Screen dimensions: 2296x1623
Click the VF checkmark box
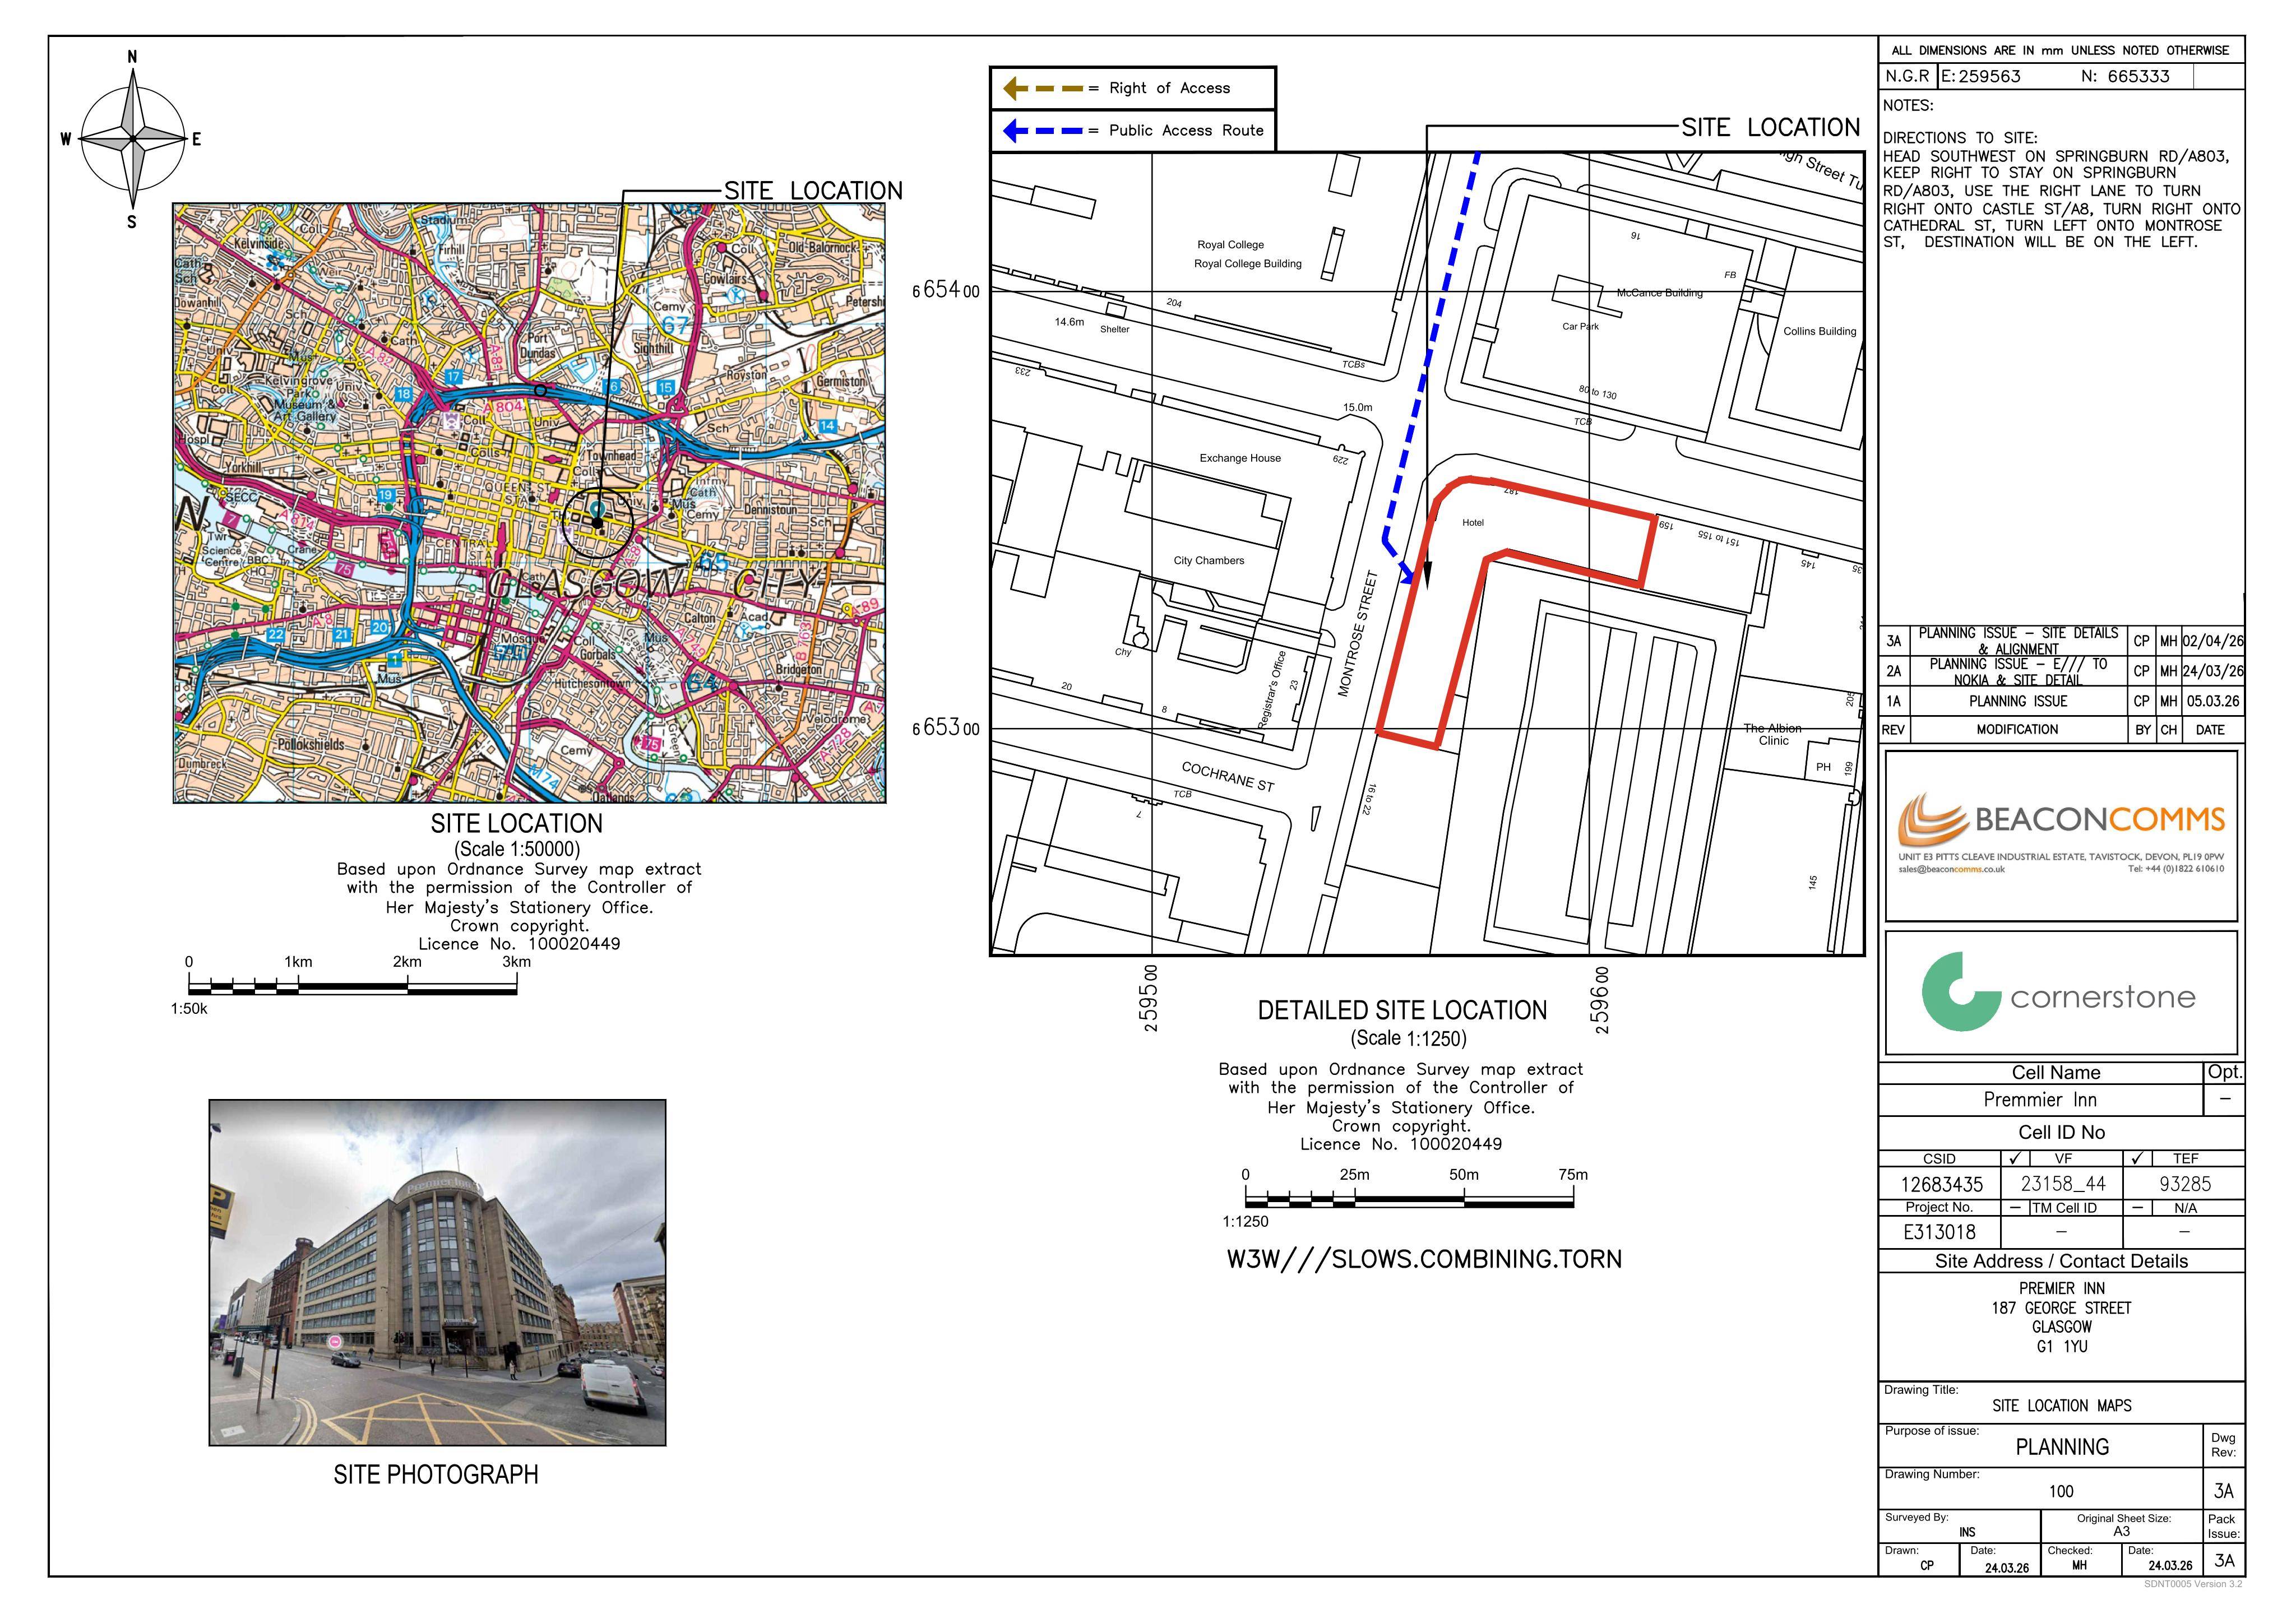[x=2015, y=1159]
